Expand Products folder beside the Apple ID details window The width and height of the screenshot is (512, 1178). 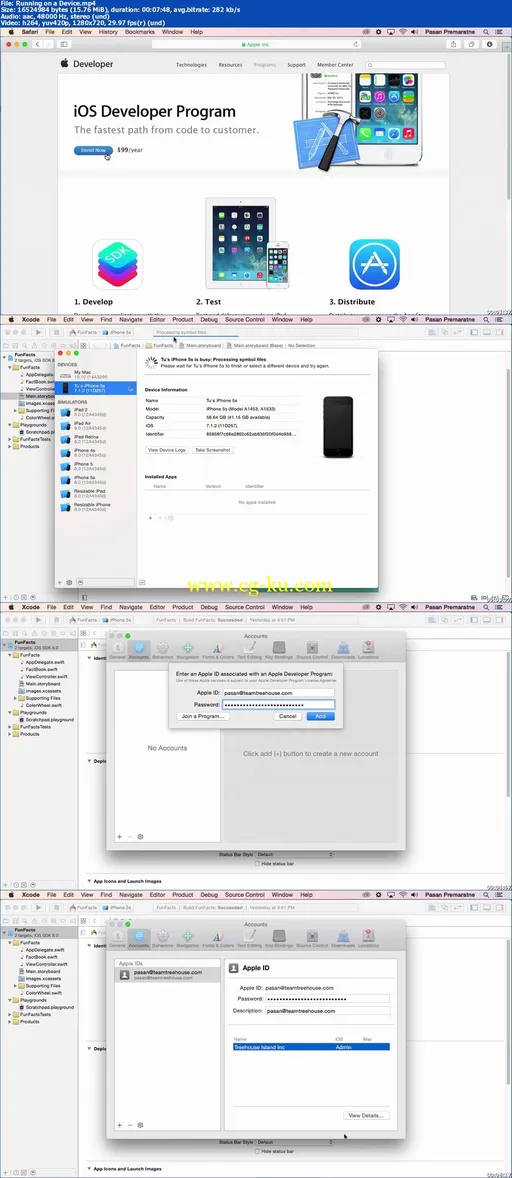pos(11,1021)
